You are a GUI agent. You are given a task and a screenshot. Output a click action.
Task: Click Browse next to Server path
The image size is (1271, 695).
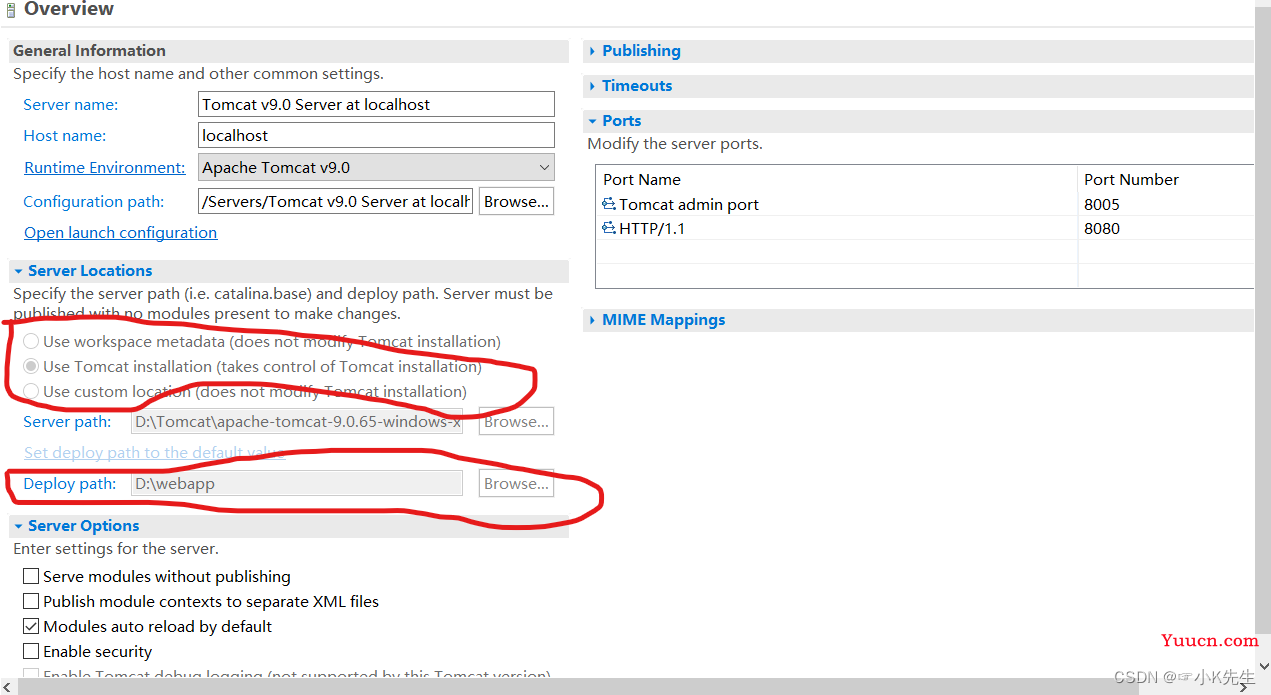tap(516, 421)
